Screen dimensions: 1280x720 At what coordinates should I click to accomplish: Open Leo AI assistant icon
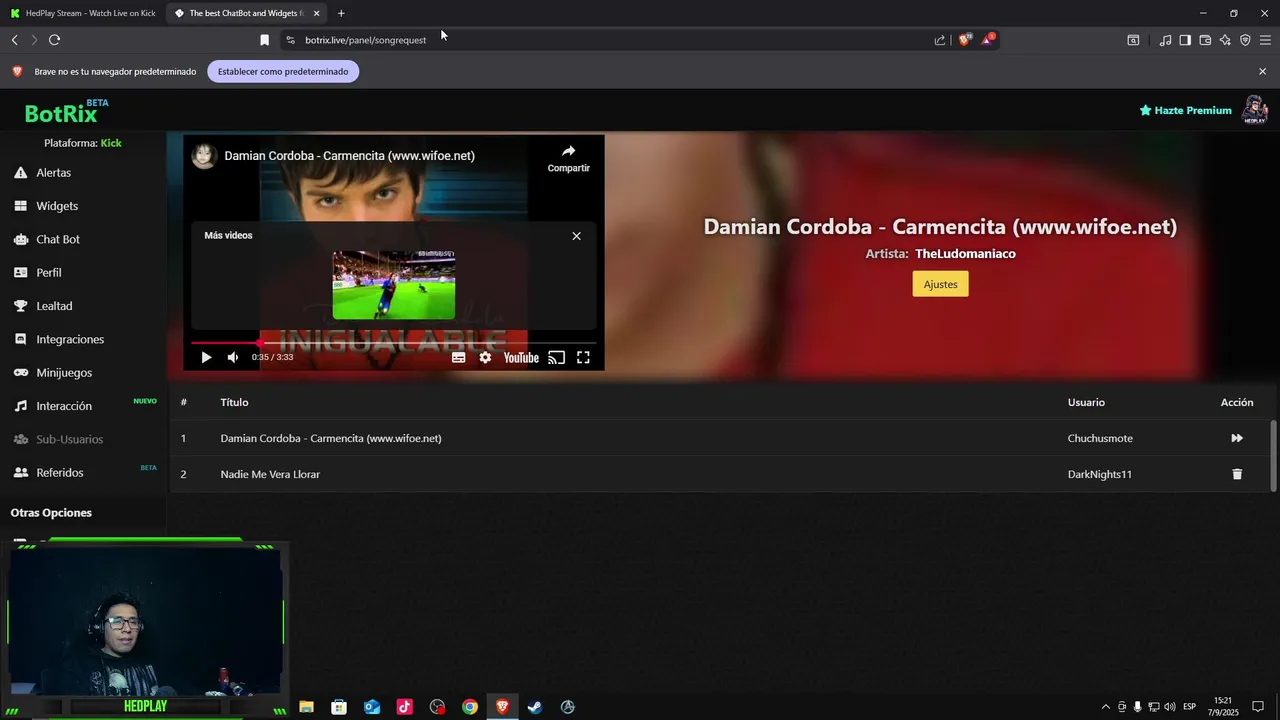[1225, 40]
